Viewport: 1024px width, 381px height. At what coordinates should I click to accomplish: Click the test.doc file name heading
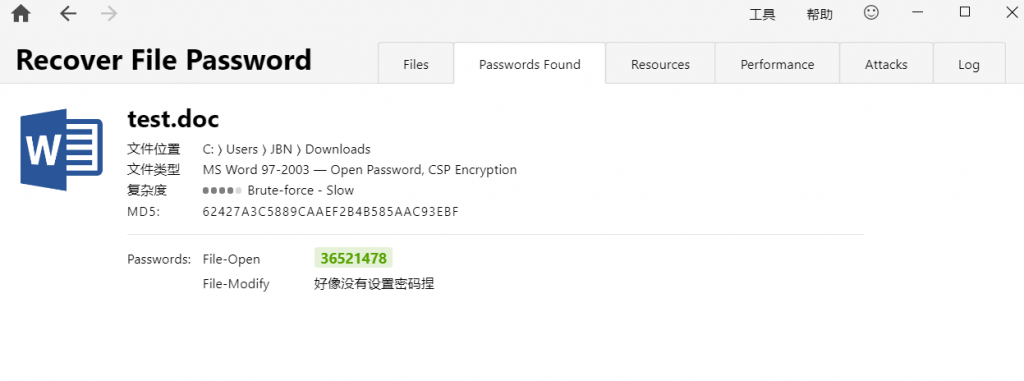(x=173, y=119)
